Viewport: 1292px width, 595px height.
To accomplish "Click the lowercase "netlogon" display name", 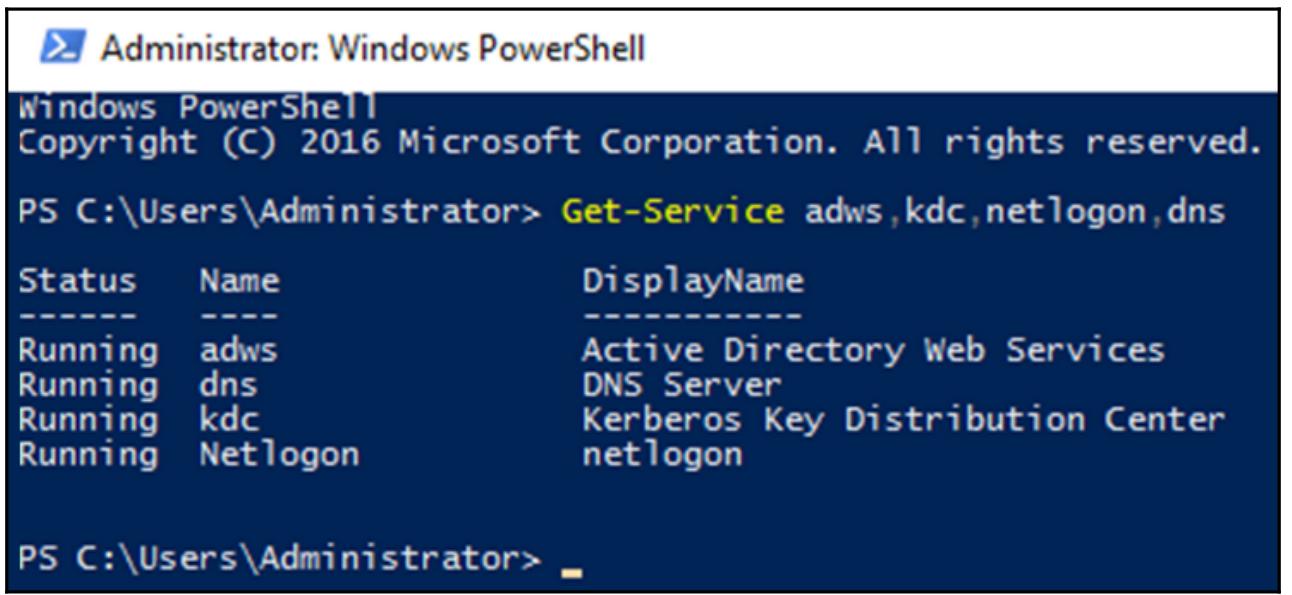I will (x=662, y=455).
